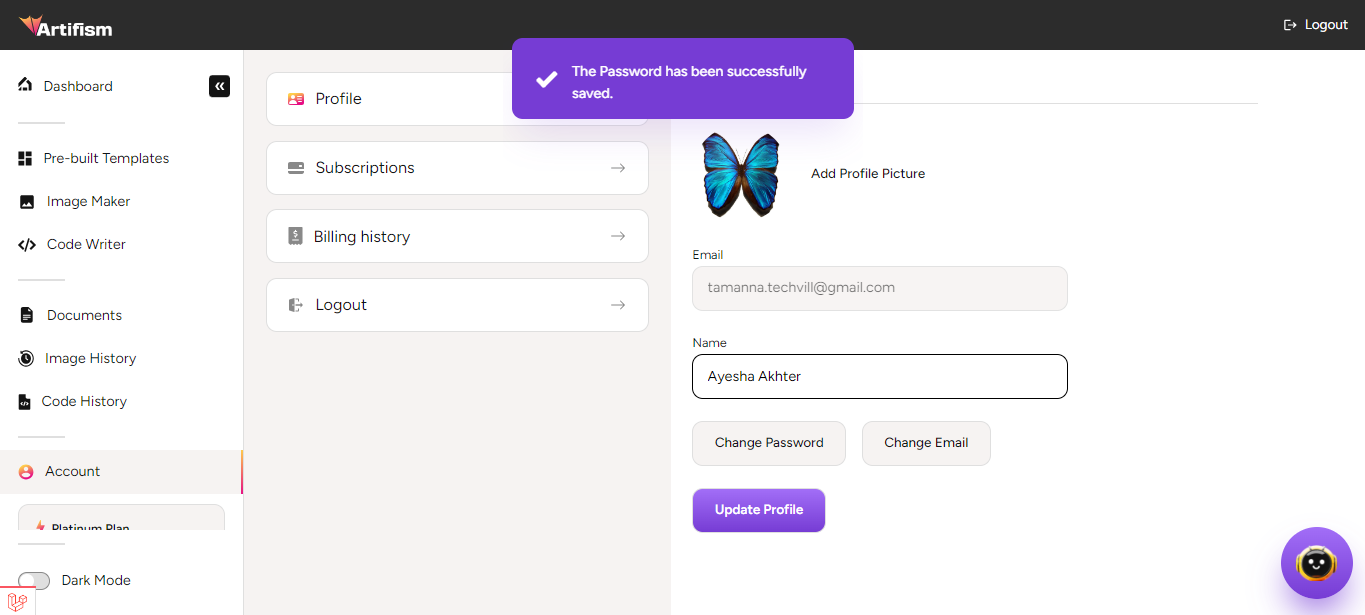Click the Dashboard home icon
1365x615 pixels.
coord(25,85)
